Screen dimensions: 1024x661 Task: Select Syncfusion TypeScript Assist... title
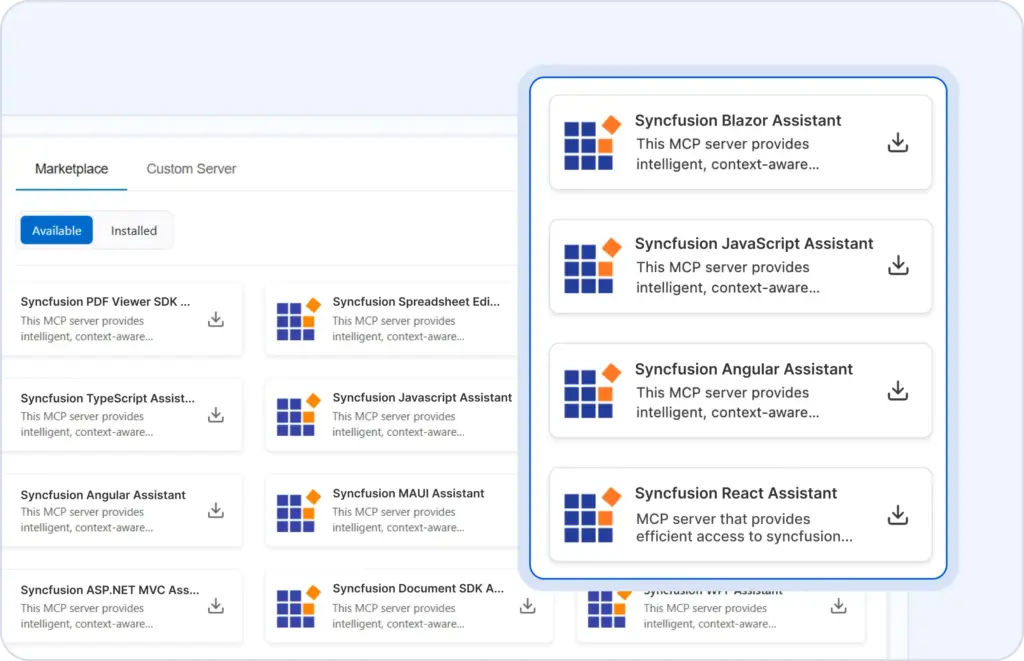(107, 398)
